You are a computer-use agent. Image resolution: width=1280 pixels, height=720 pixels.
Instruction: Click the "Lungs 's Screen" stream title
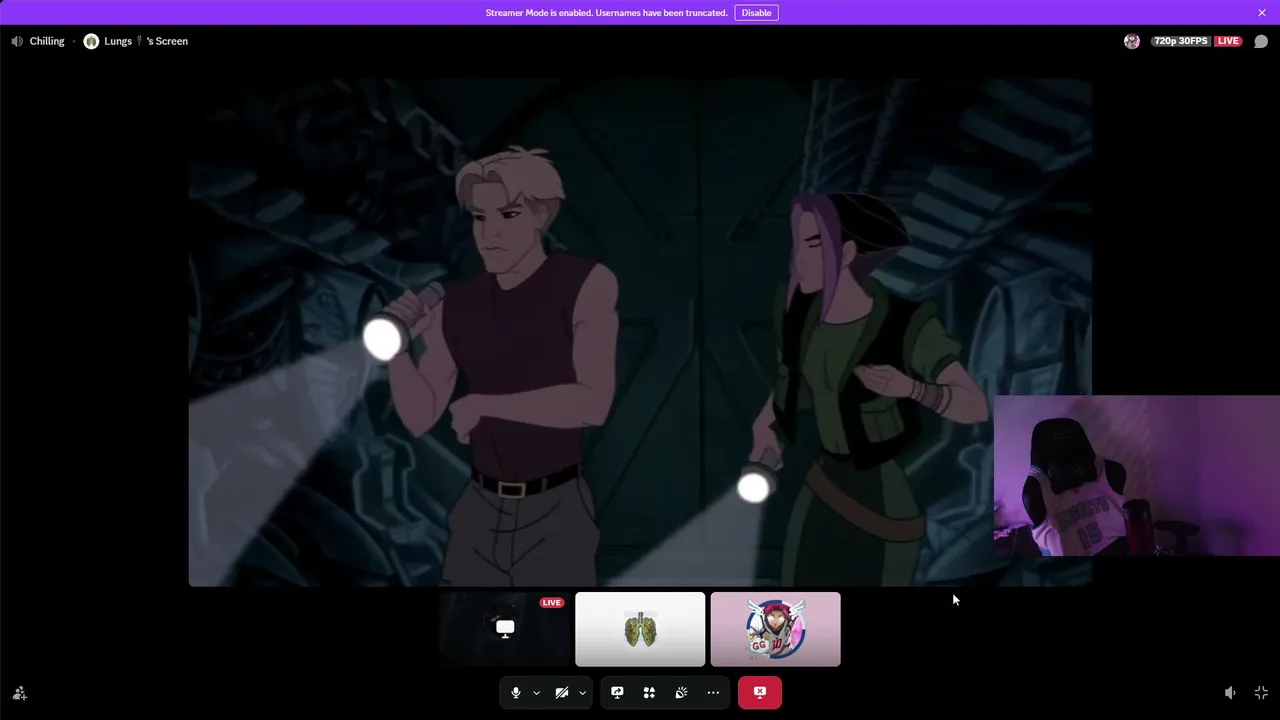point(146,41)
